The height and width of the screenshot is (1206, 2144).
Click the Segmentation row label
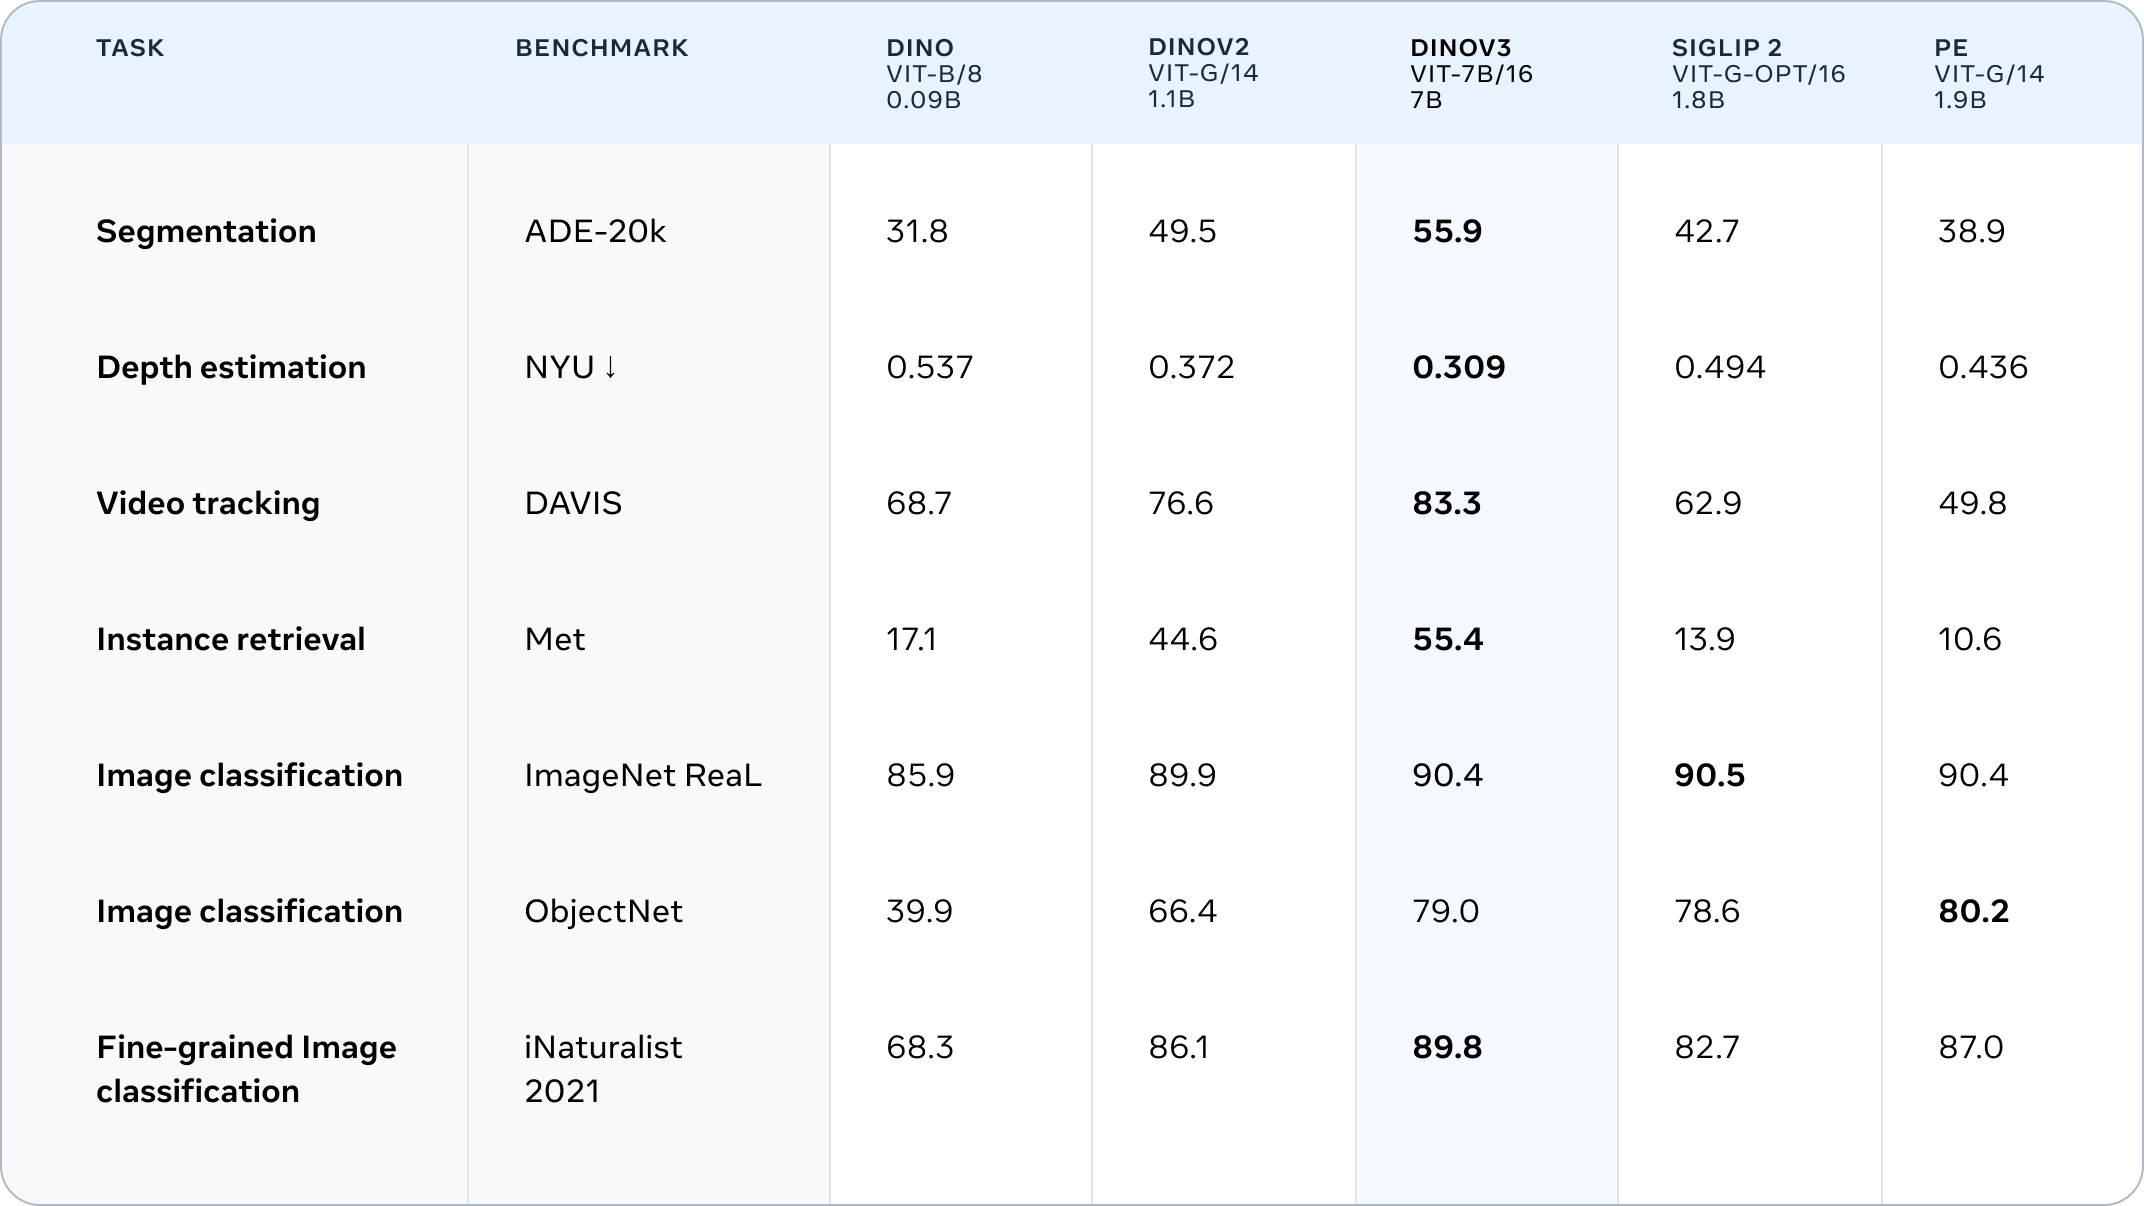(x=206, y=232)
